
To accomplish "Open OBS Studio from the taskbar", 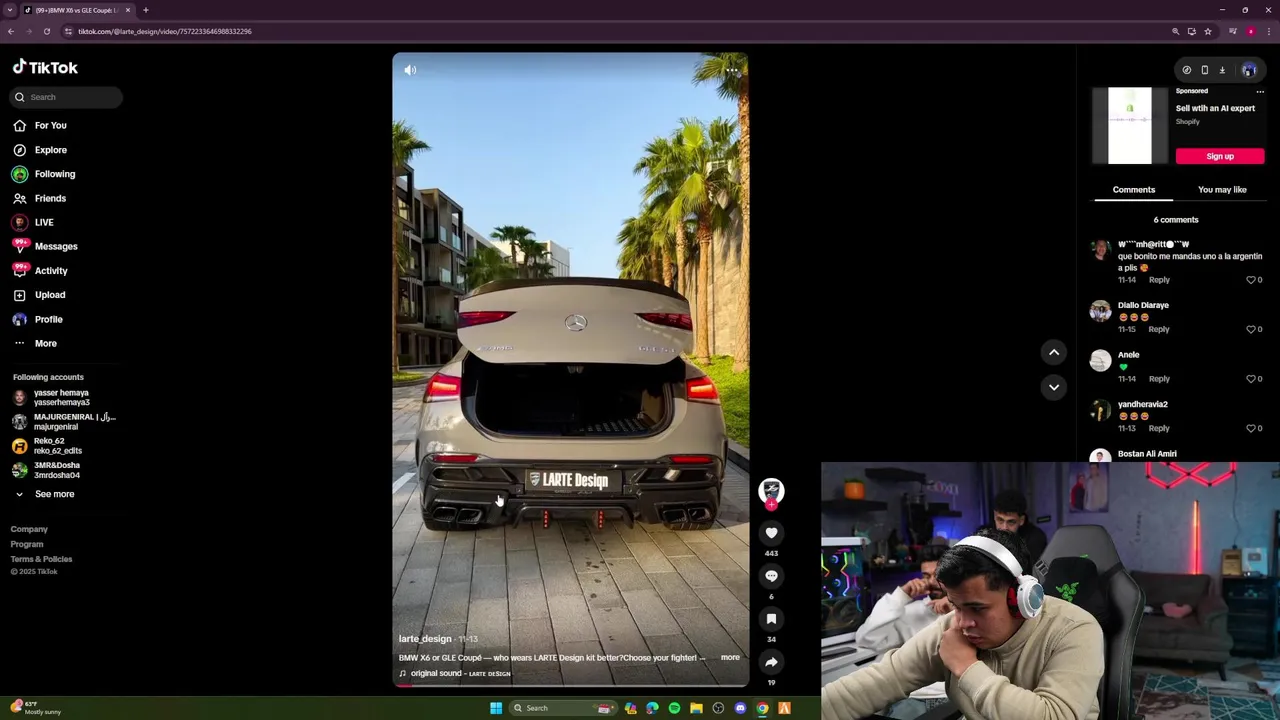I will coord(718,708).
